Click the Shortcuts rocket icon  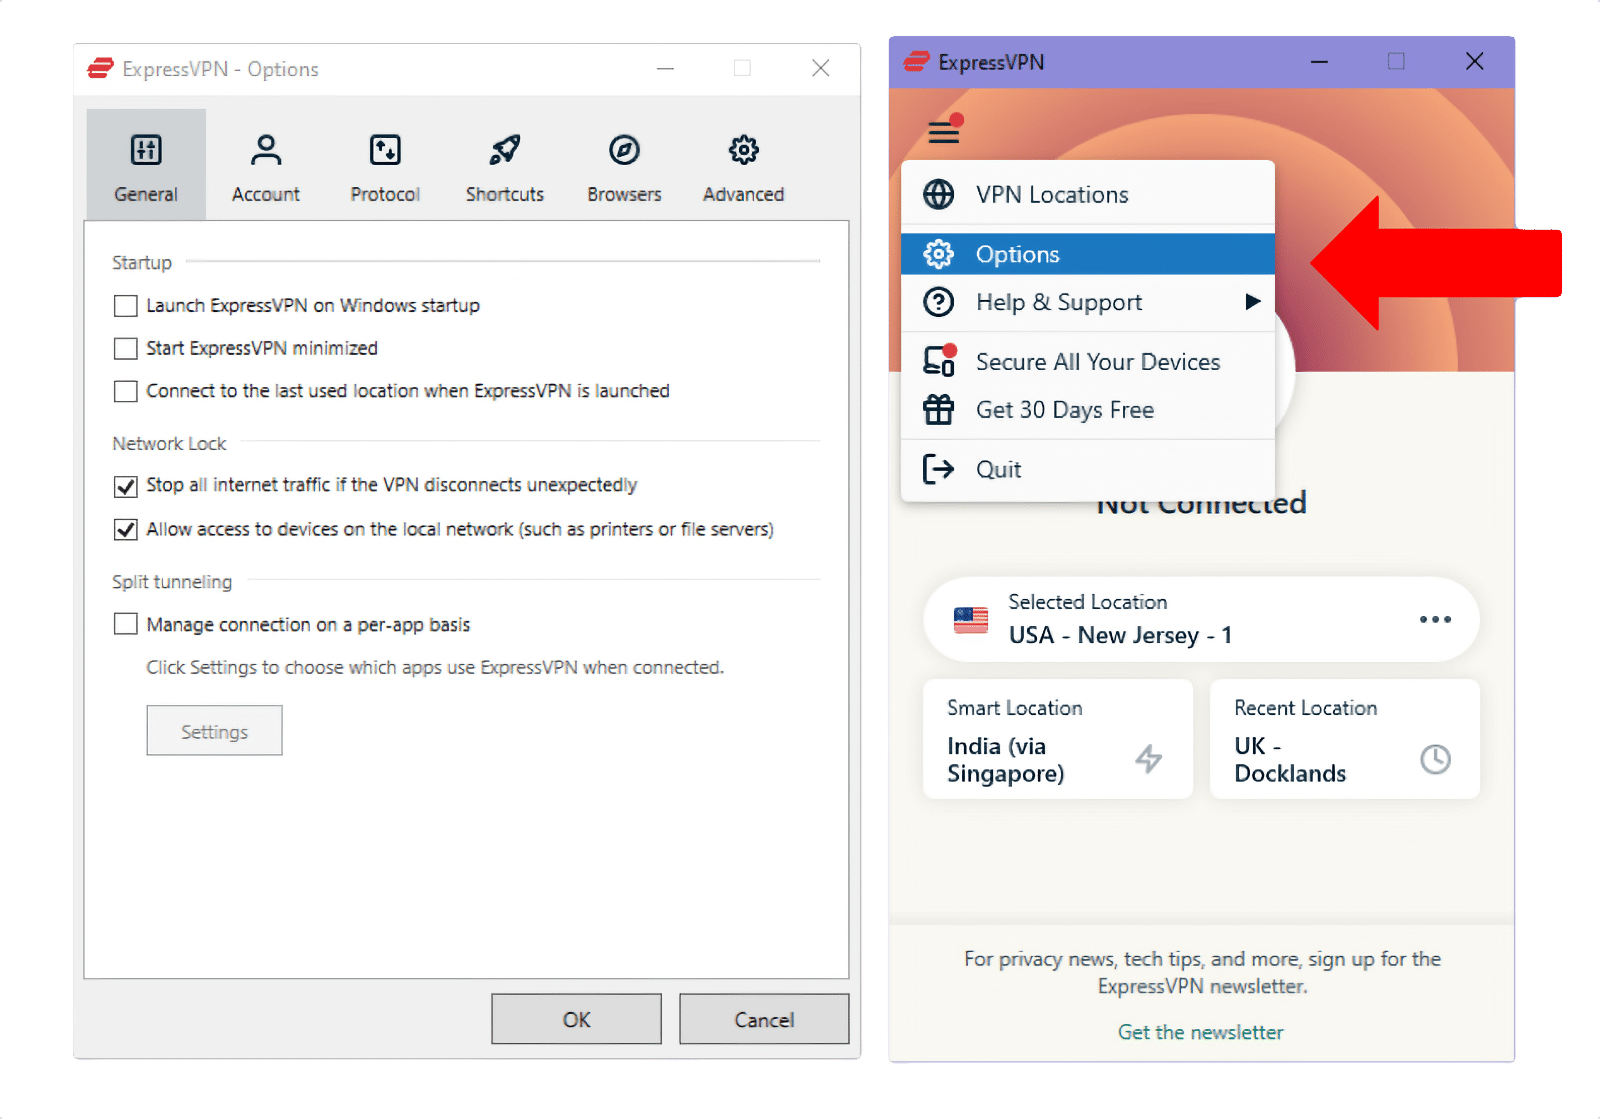click(x=505, y=150)
